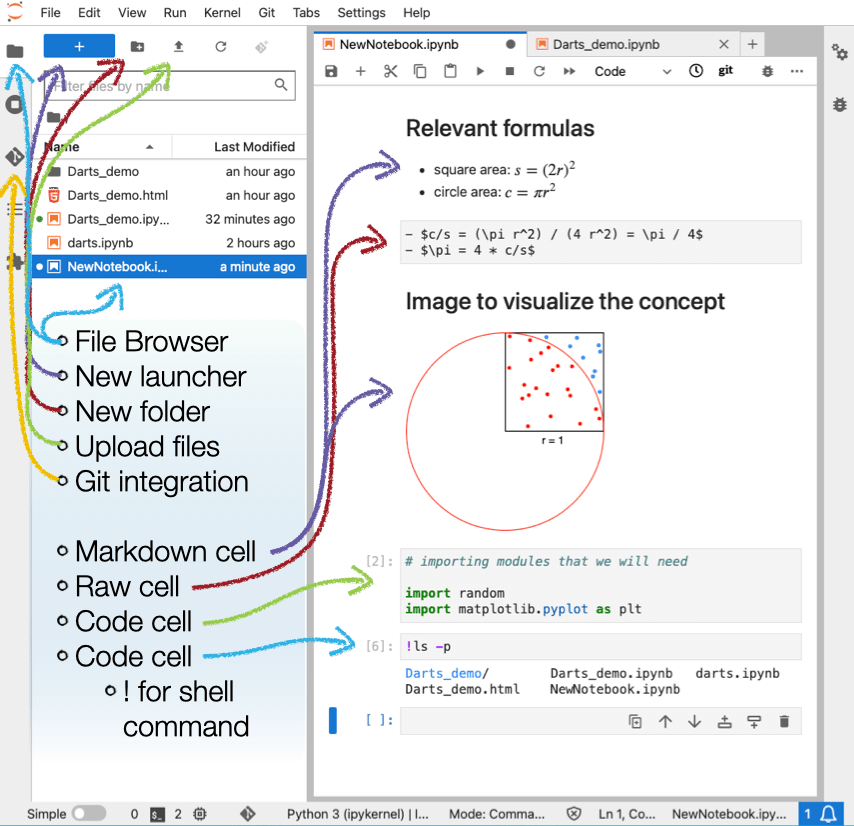Open more commands with ellipsis menu

tap(797, 71)
